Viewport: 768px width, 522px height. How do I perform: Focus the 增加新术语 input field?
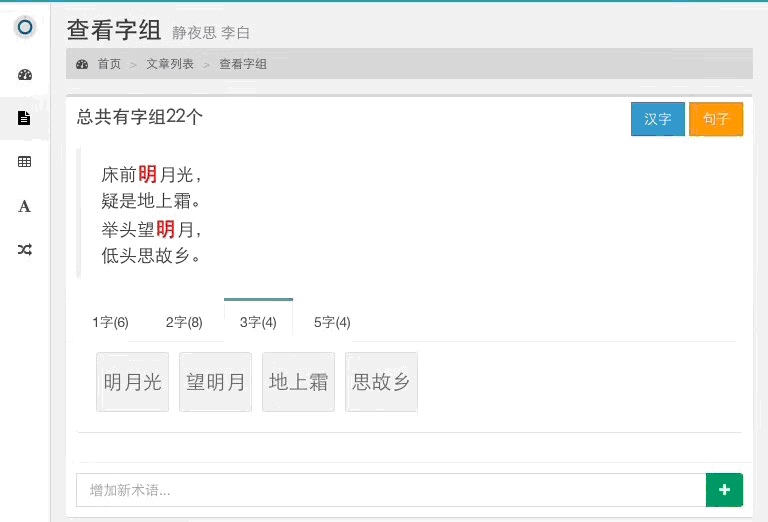[x=391, y=490]
